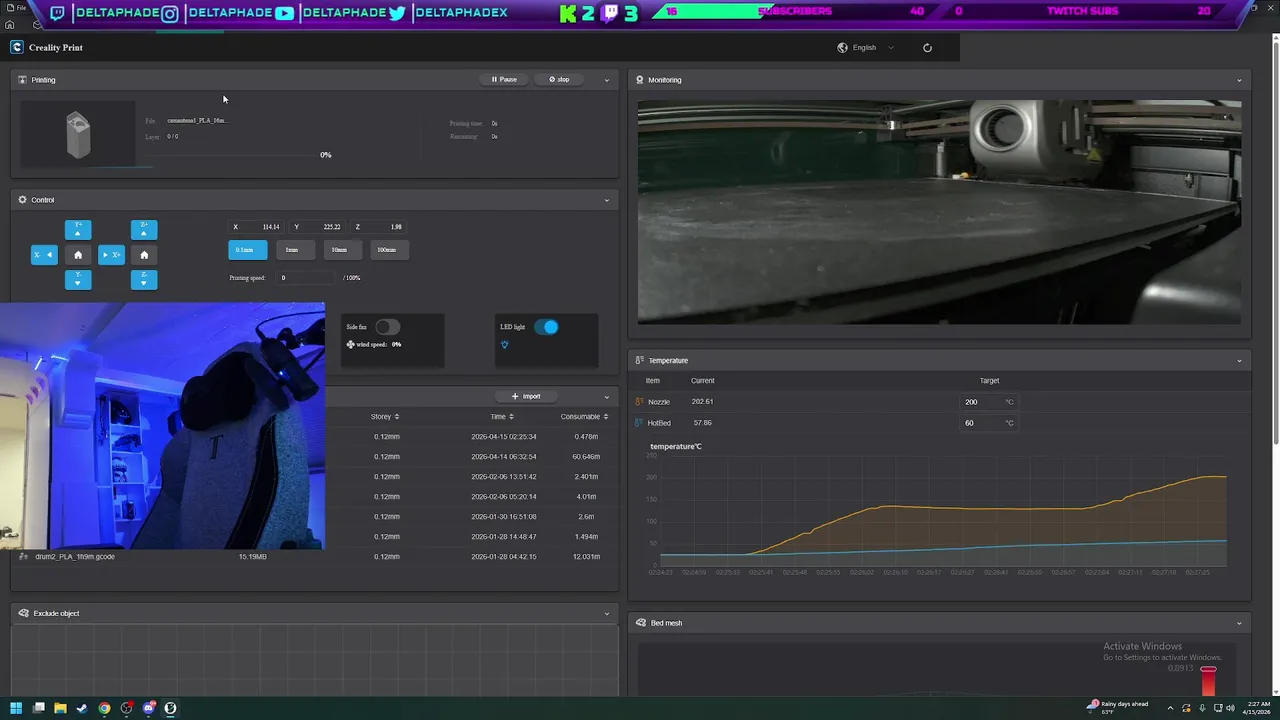Raise the Z+ axis arrow button
The width and height of the screenshot is (1280, 720).
pos(144,230)
